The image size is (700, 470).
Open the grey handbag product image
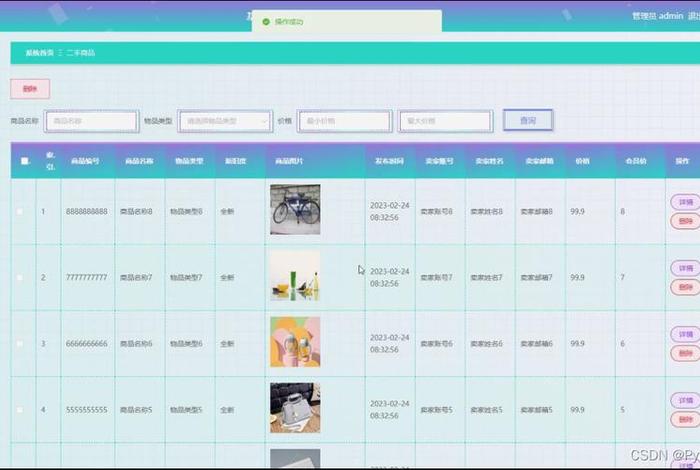click(x=295, y=408)
